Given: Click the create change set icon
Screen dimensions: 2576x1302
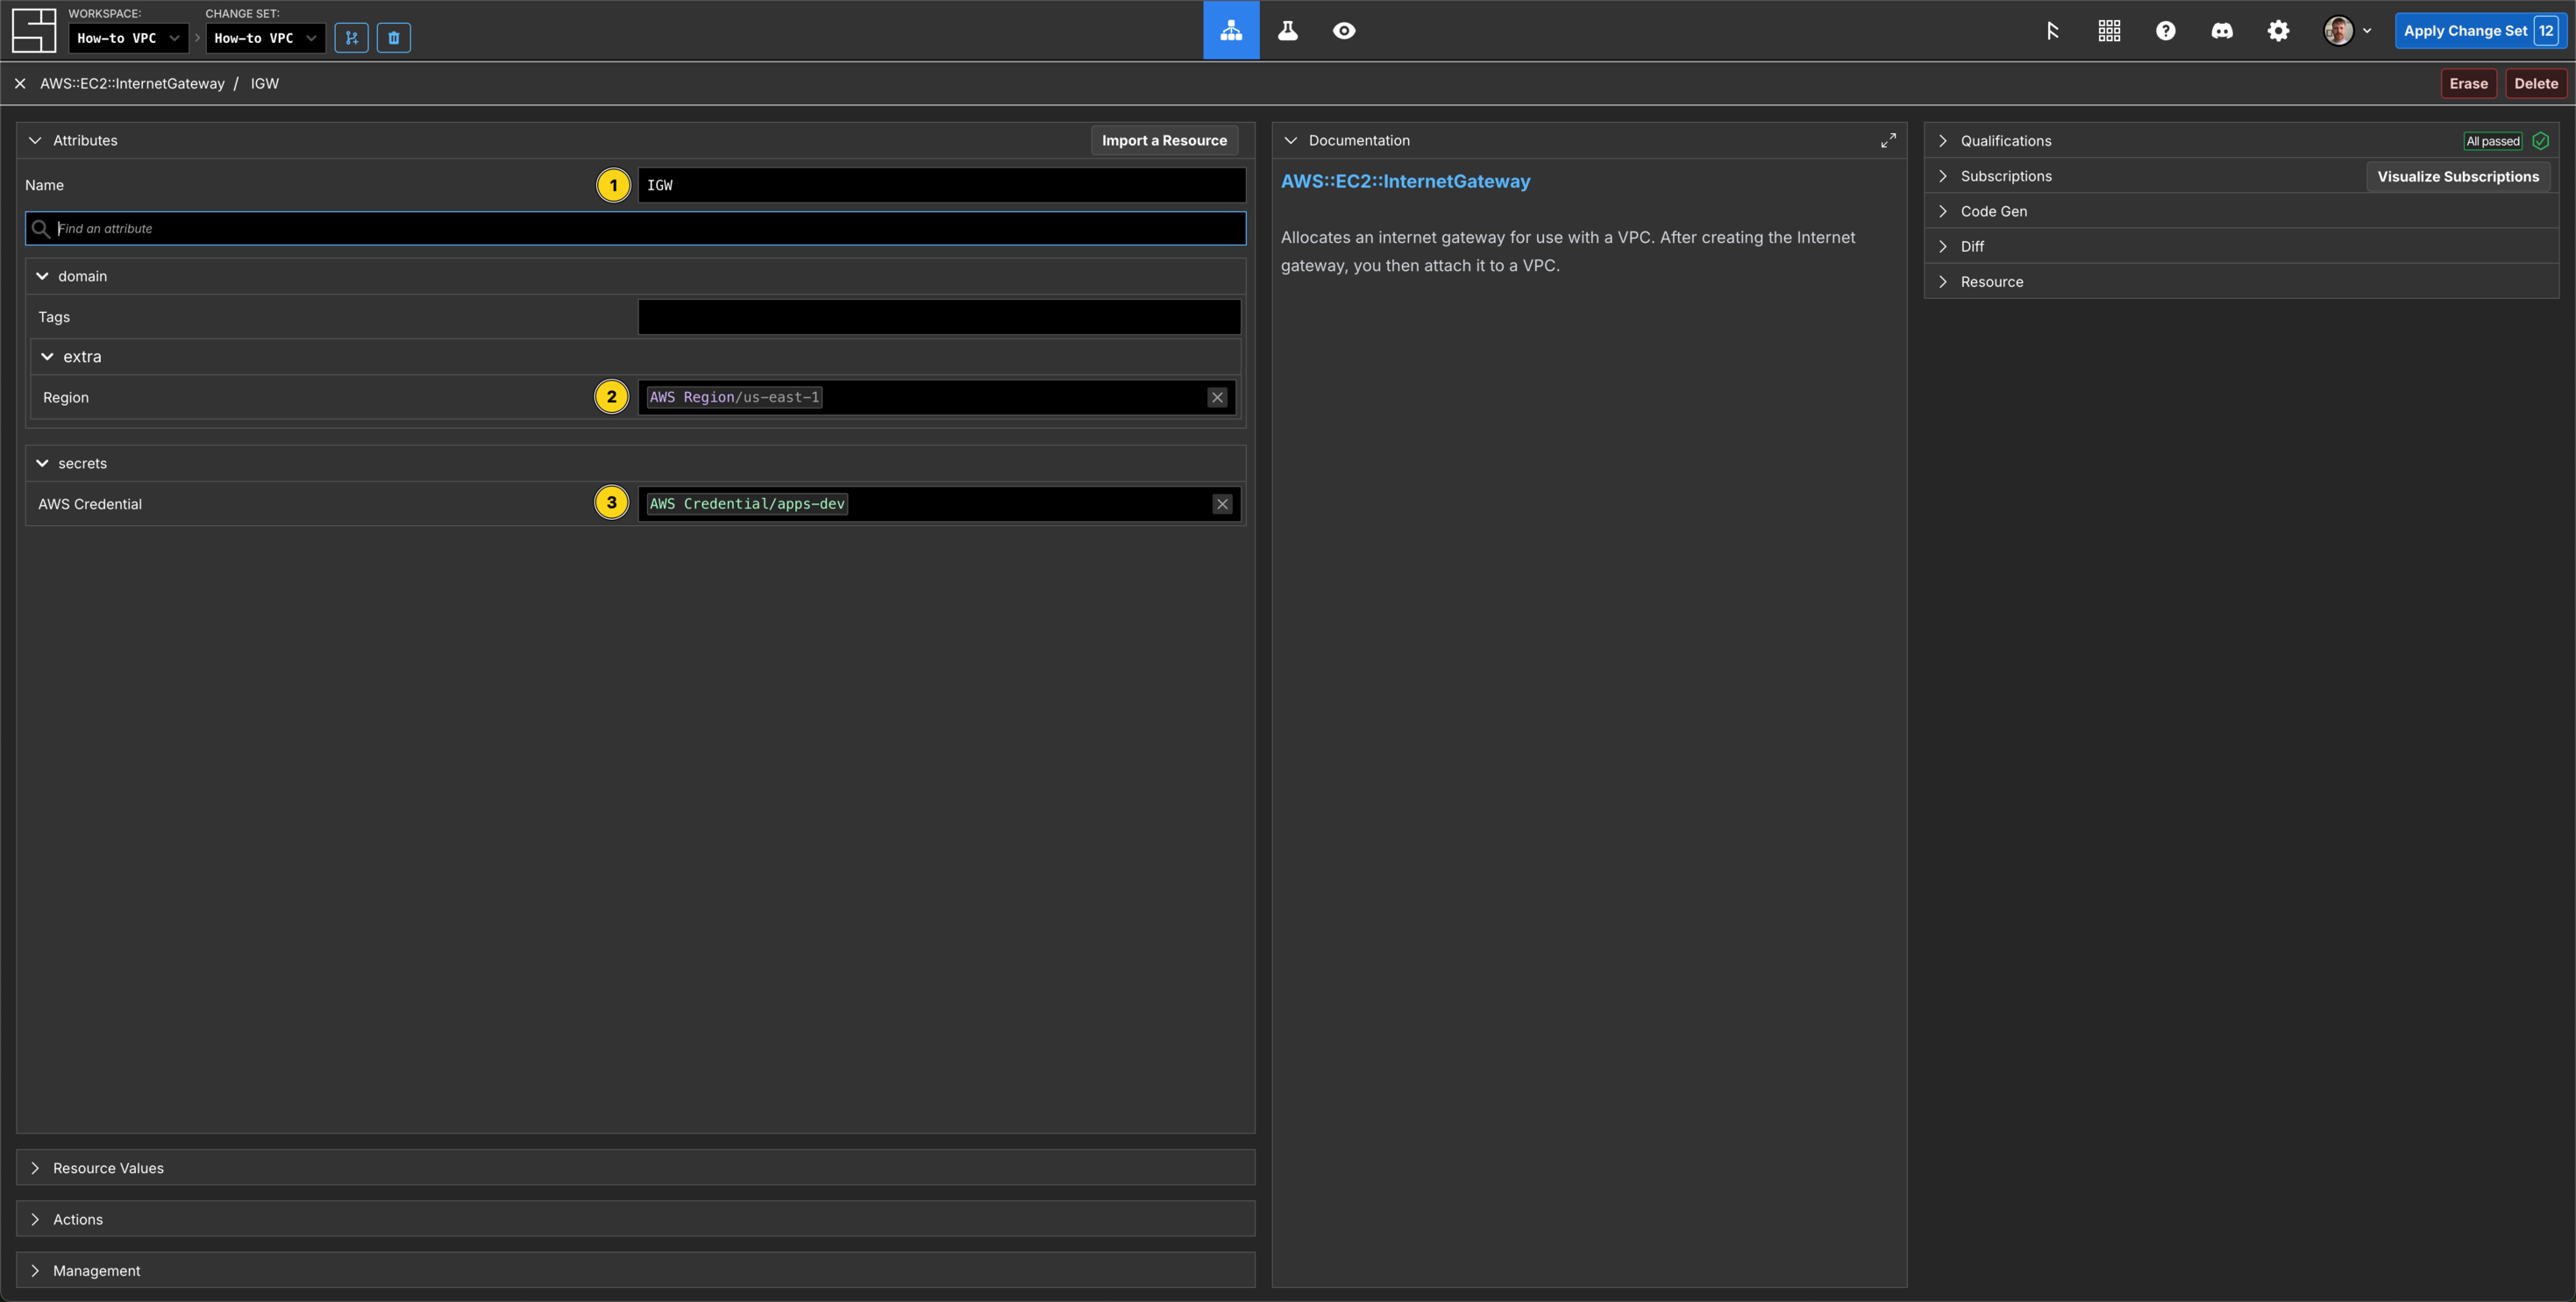Looking at the screenshot, I should [351, 38].
